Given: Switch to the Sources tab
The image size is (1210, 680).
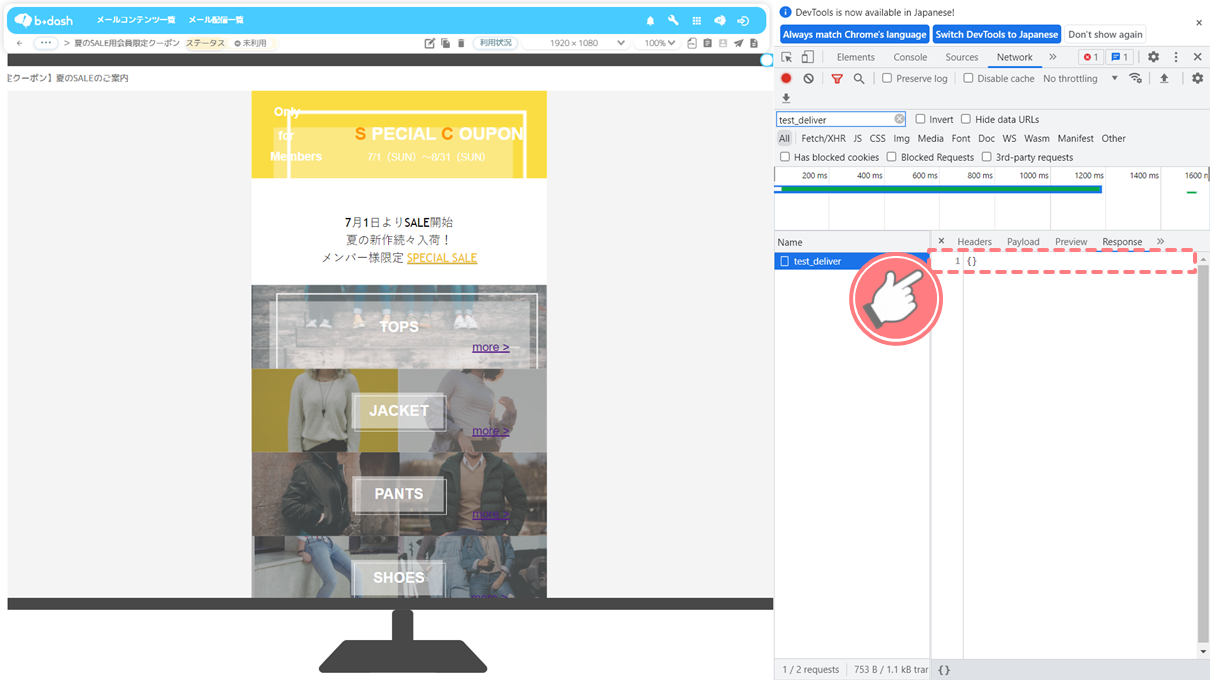Looking at the screenshot, I should click(962, 57).
